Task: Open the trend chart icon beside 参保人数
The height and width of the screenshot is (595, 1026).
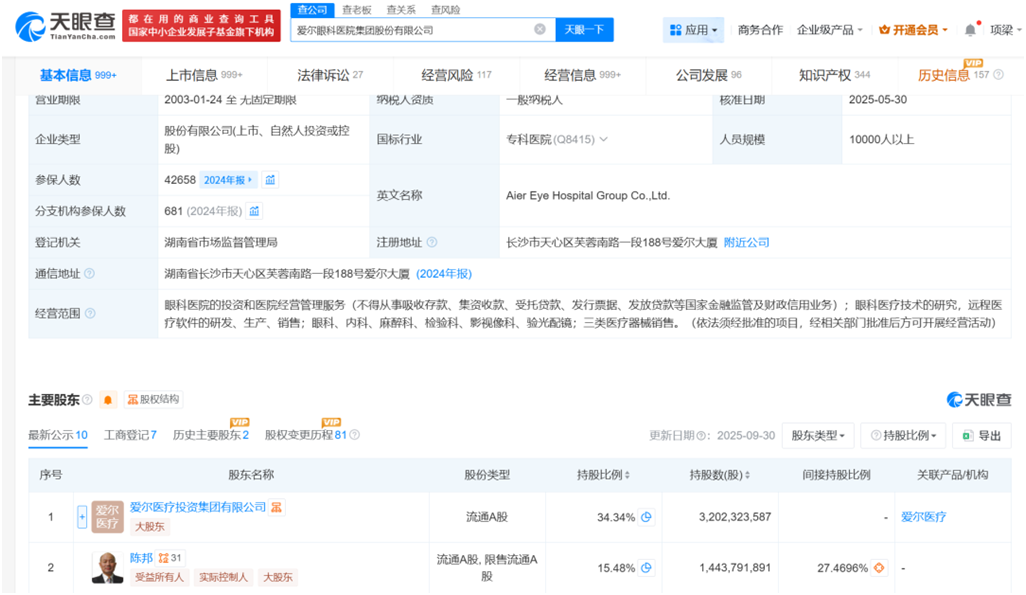Action: [270, 180]
